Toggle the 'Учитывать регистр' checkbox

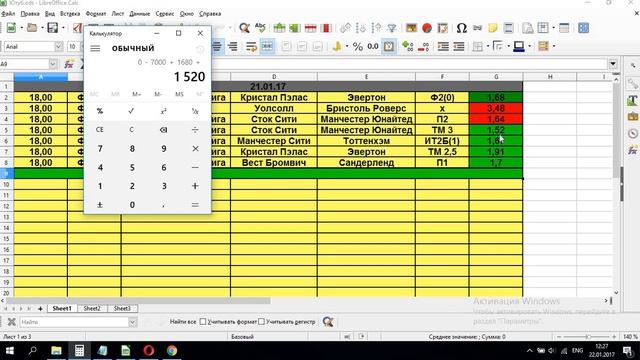[261, 322]
